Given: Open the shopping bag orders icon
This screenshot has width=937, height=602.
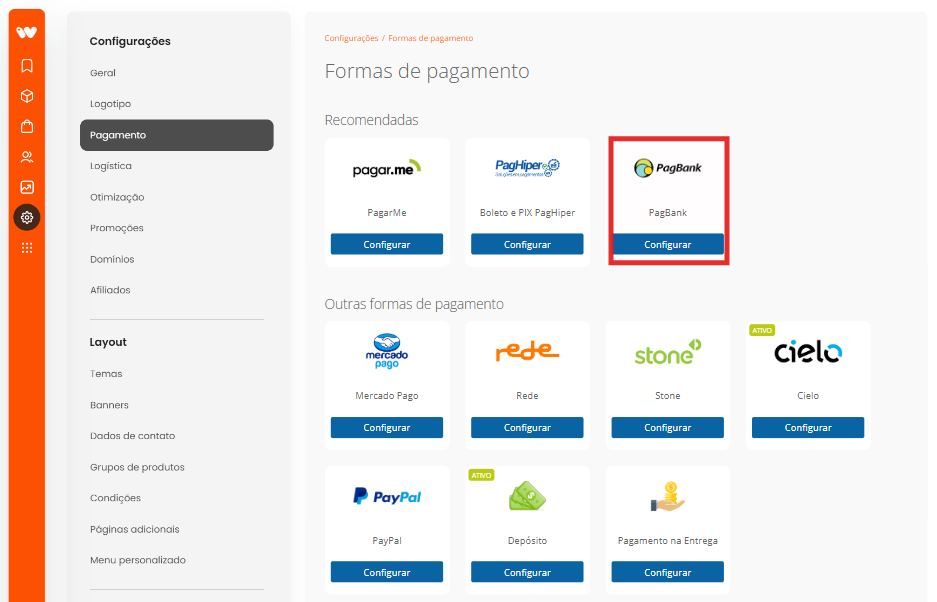Looking at the screenshot, I should pyautogui.click(x=27, y=126).
